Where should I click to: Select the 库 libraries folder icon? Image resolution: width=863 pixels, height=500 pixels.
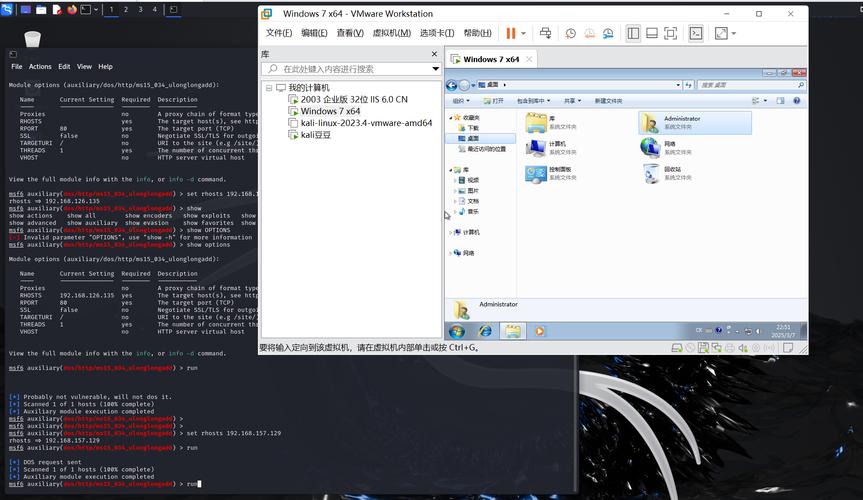(536, 123)
